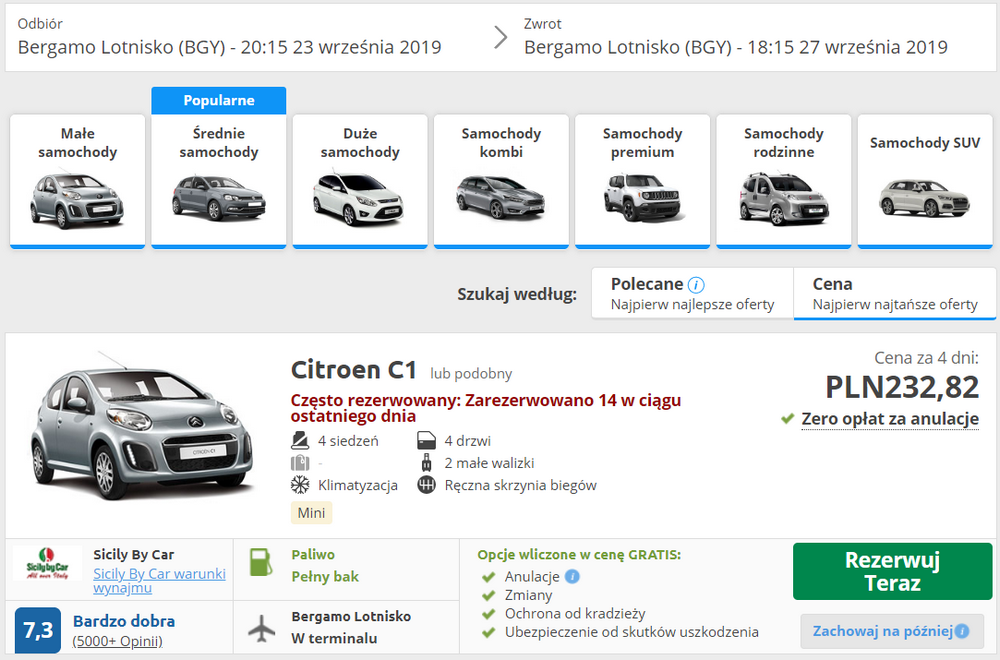Open info icon next to Polecane
The width and height of the screenshot is (1000, 660).
[x=696, y=284]
